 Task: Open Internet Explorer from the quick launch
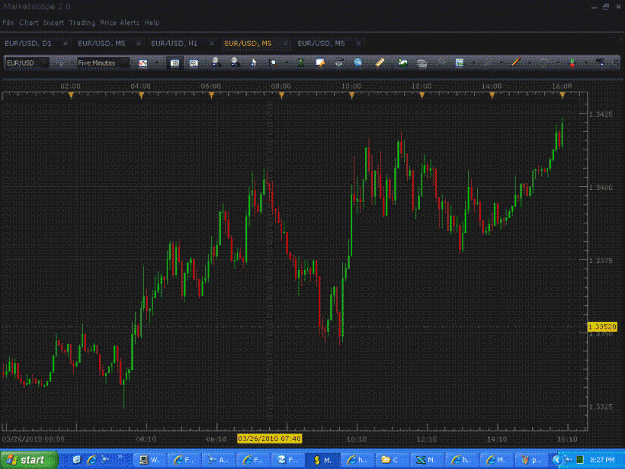coord(92,460)
